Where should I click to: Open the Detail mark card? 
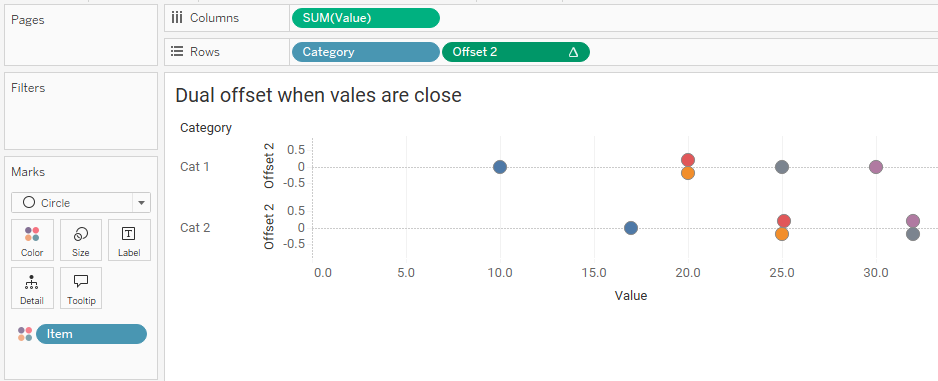click(32, 288)
